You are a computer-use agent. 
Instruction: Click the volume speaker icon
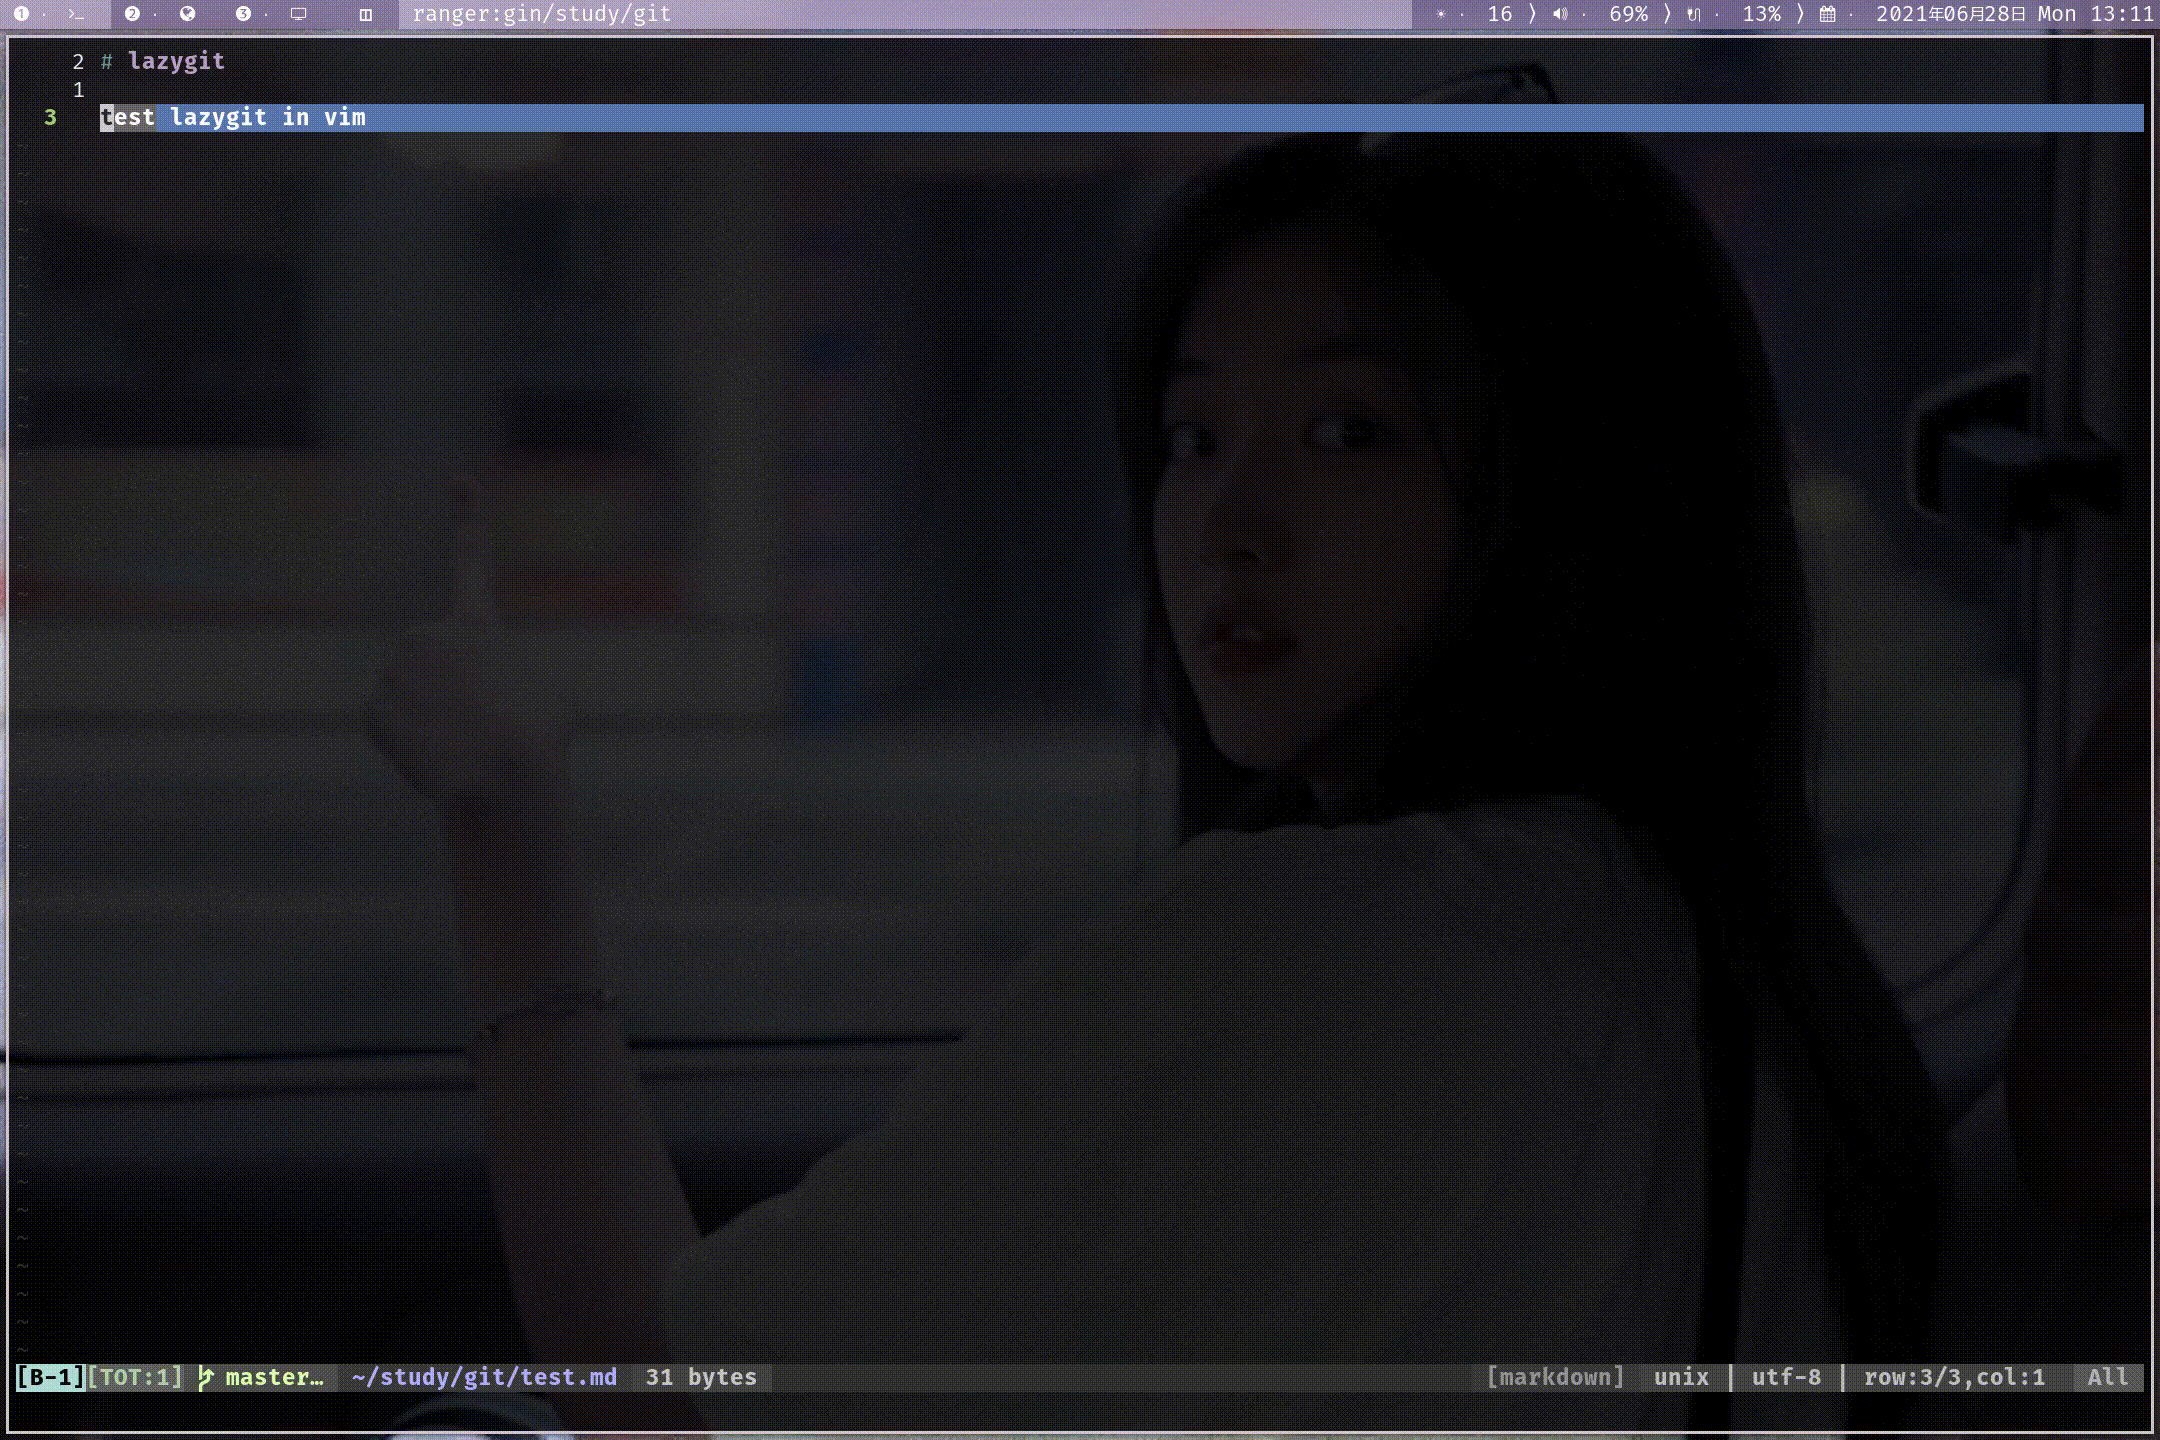tap(1560, 14)
